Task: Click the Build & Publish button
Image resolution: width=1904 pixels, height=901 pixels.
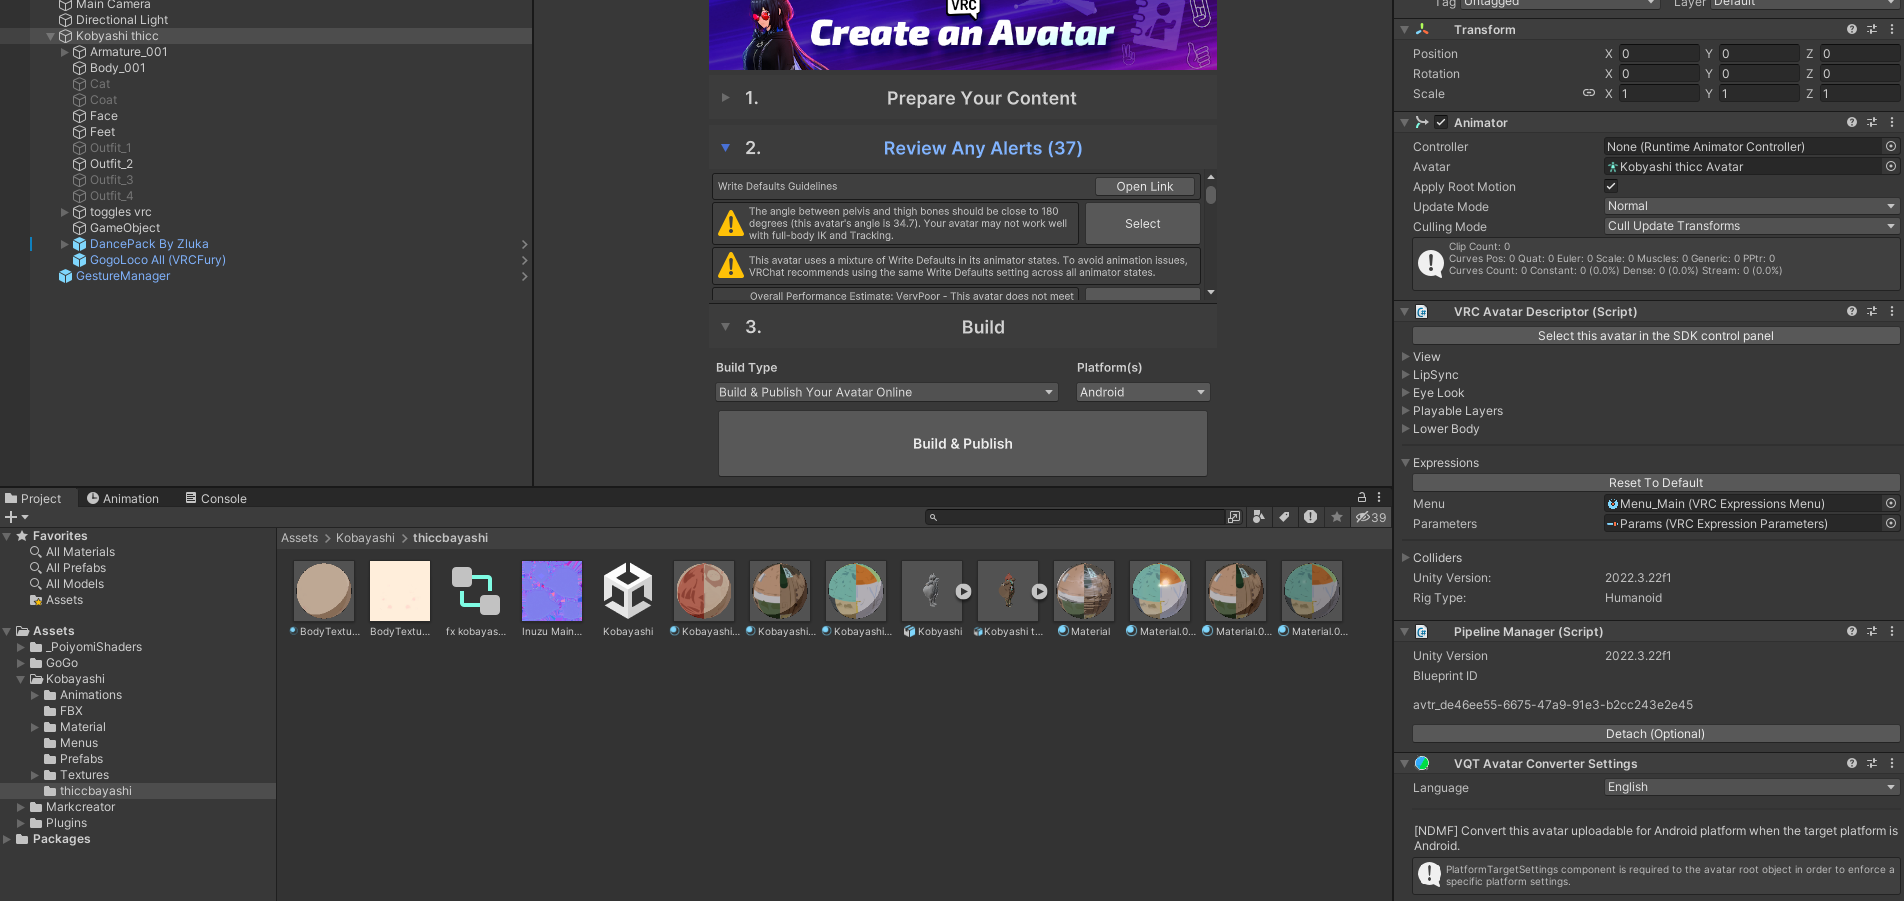Action: [x=963, y=444]
